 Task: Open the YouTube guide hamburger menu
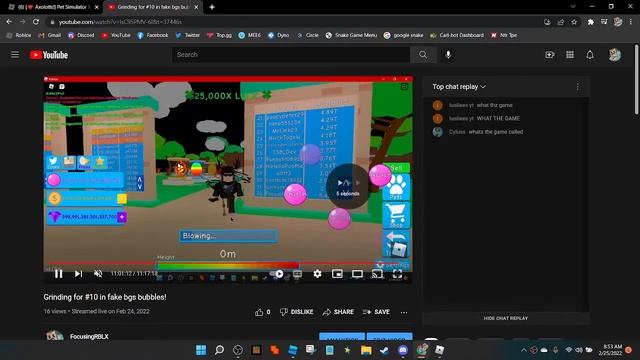coord(15,55)
